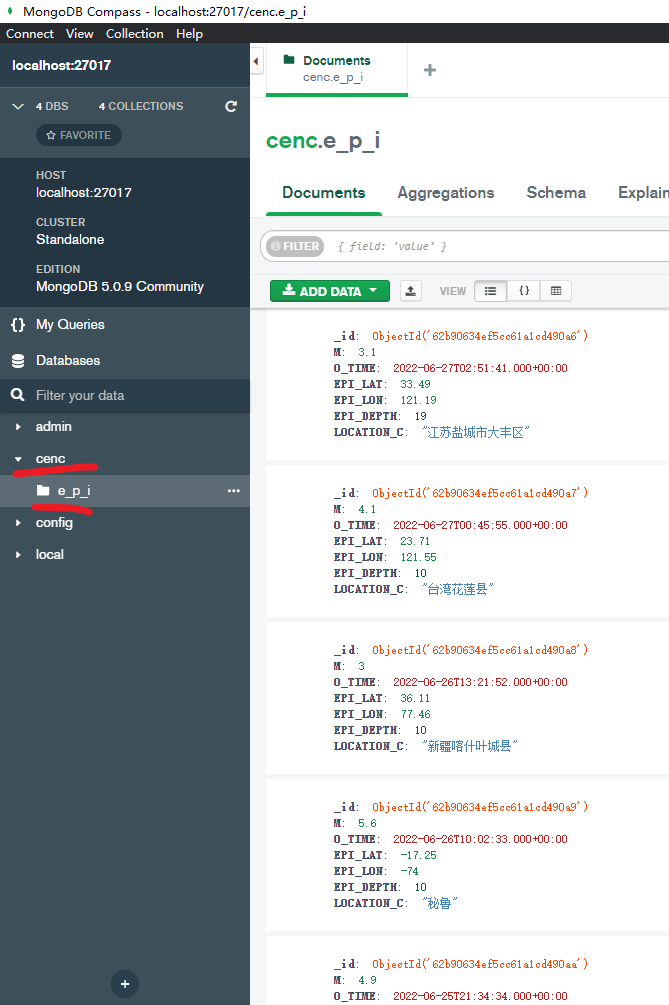Click the EPI_LON value 121.55

tap(418, 558)
